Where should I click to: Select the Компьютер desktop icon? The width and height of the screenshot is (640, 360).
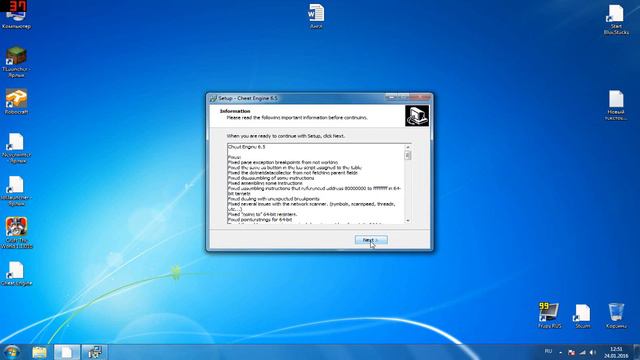[16, 16]
